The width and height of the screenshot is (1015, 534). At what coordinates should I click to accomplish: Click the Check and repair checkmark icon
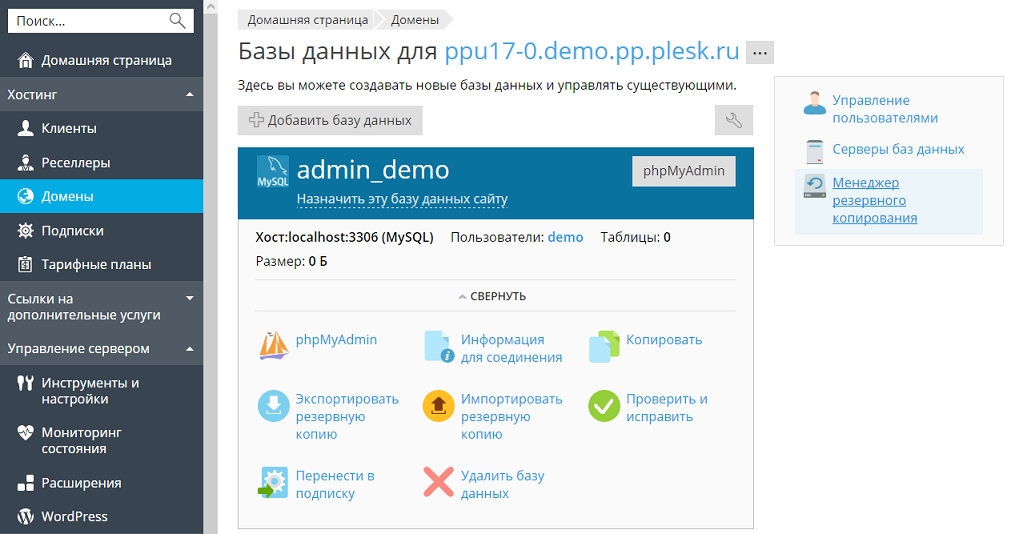click(x=604, y=406)
